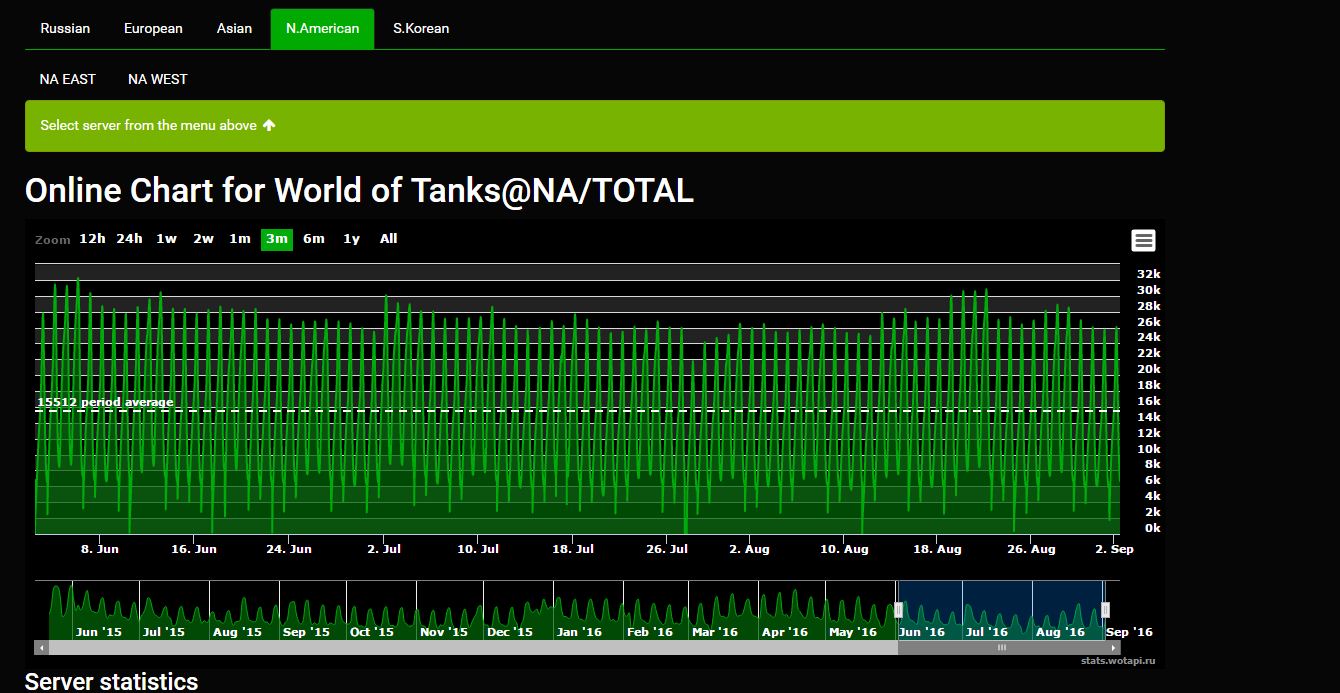Screen dimensions: 1340x693
Task: Open the stats.wotapi.ru credits link
Action: tap(1116, 660)
